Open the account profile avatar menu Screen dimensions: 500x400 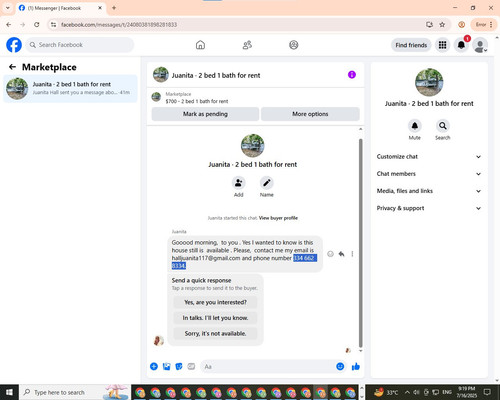(x=480, y=45)
